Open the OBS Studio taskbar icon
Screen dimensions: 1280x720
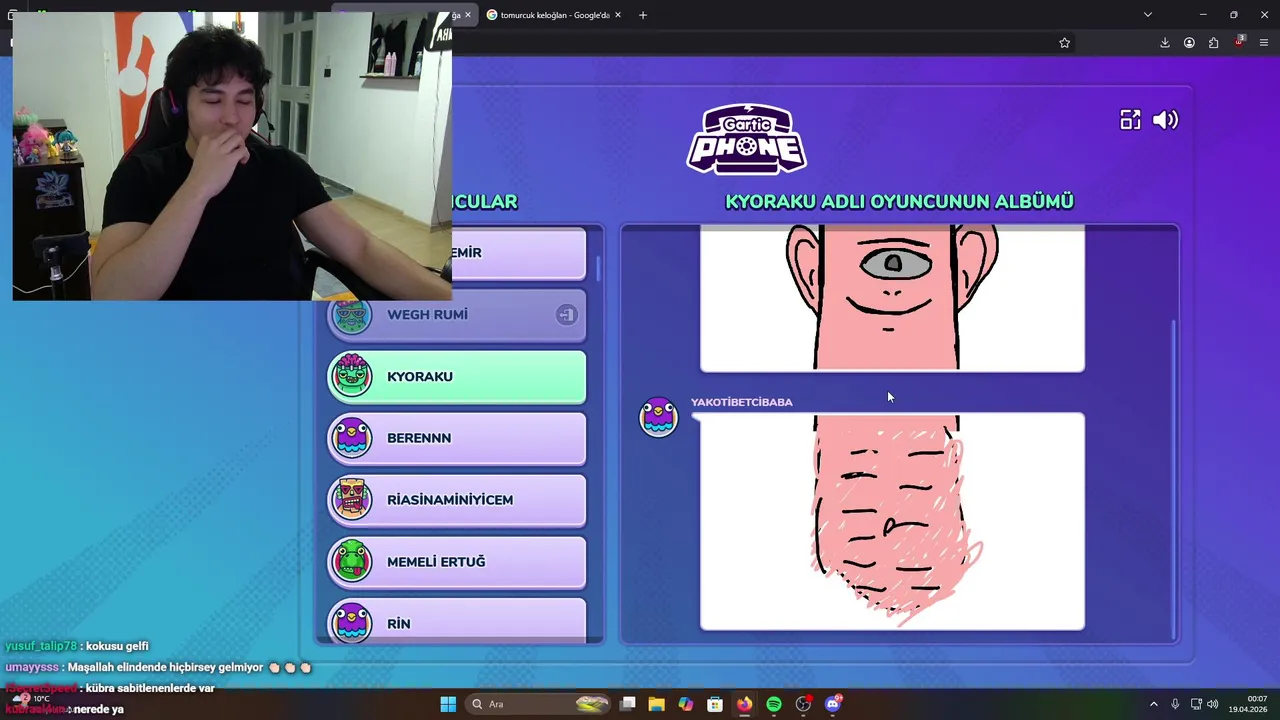click(803, 704)
